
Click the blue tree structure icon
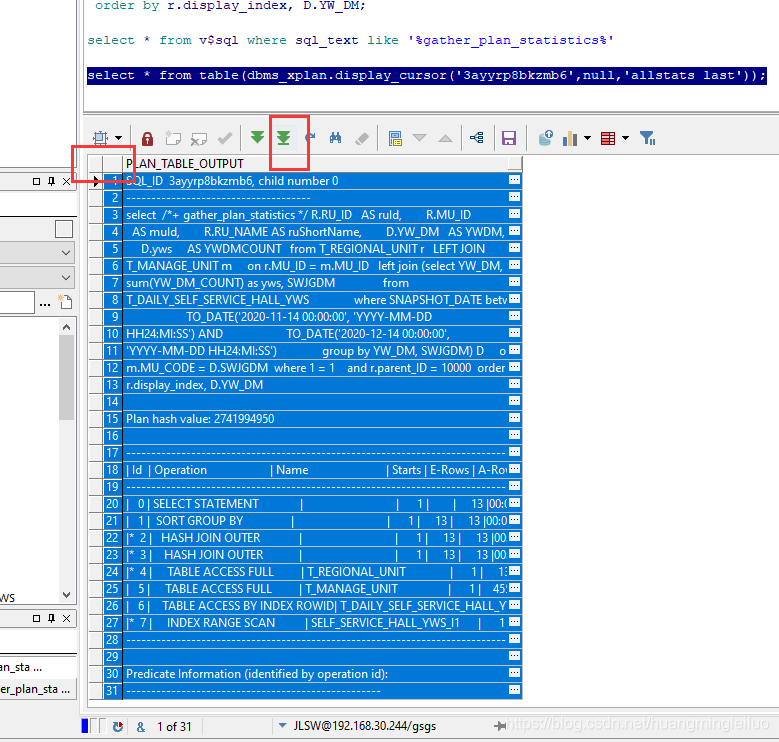click(x=477, y=138)
